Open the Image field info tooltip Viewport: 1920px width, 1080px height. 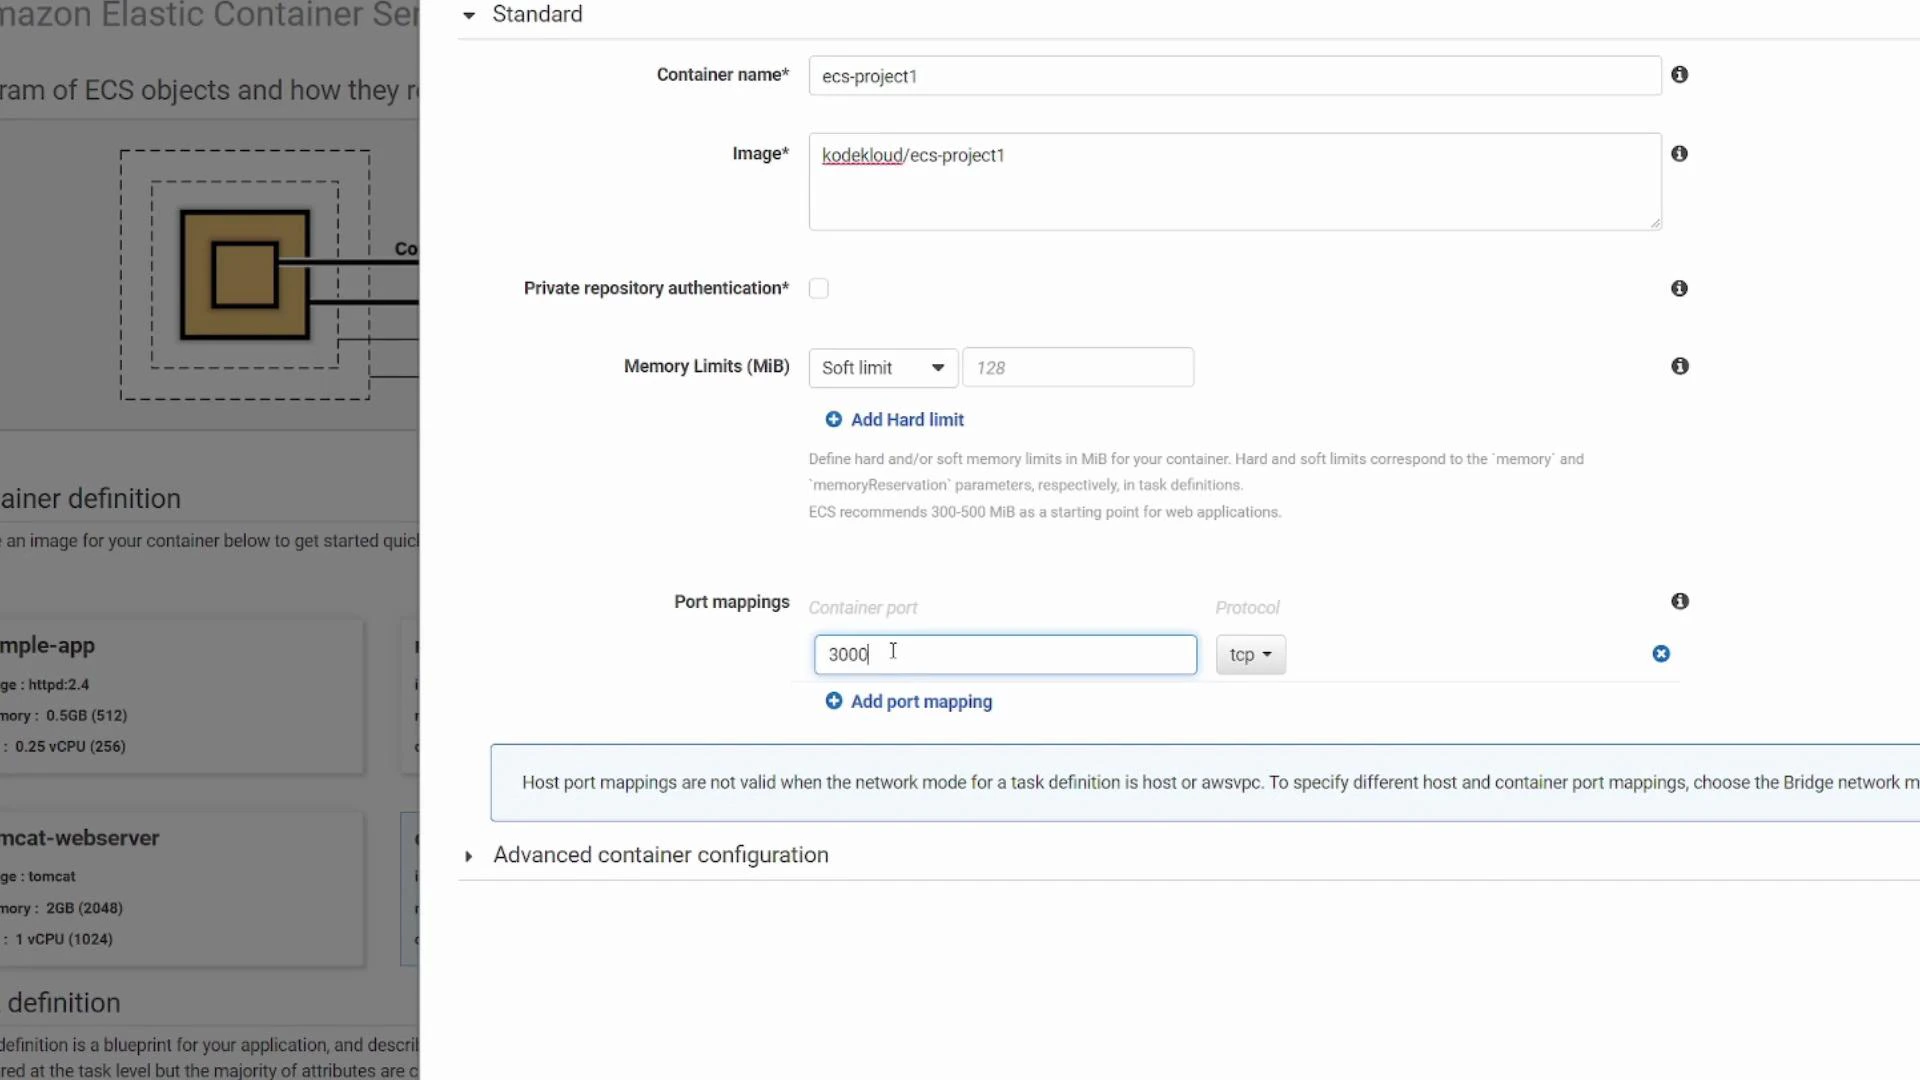coord(1680,153)
